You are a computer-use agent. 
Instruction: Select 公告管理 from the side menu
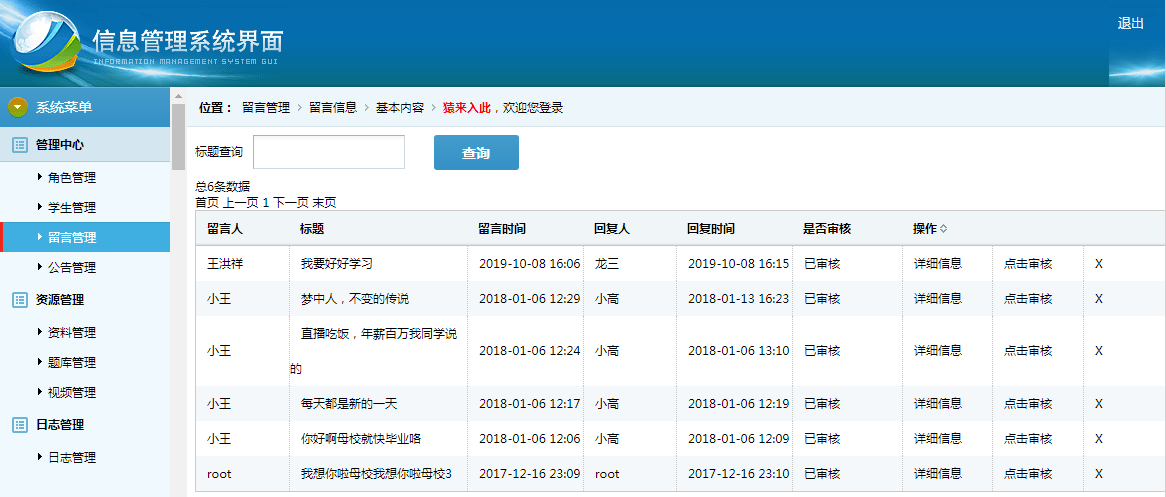(x=71, y=268)
